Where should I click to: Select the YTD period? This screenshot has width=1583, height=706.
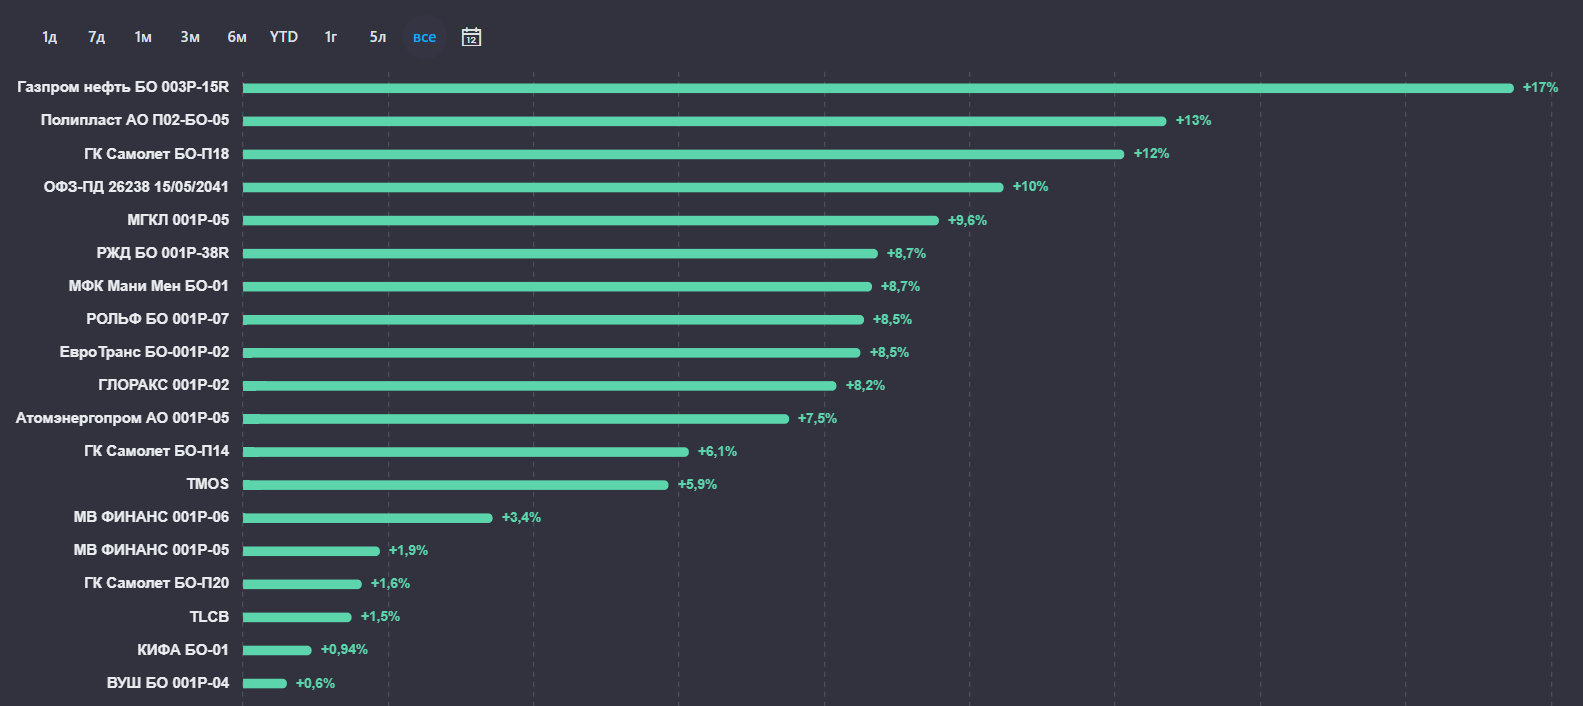pos(284,37)
